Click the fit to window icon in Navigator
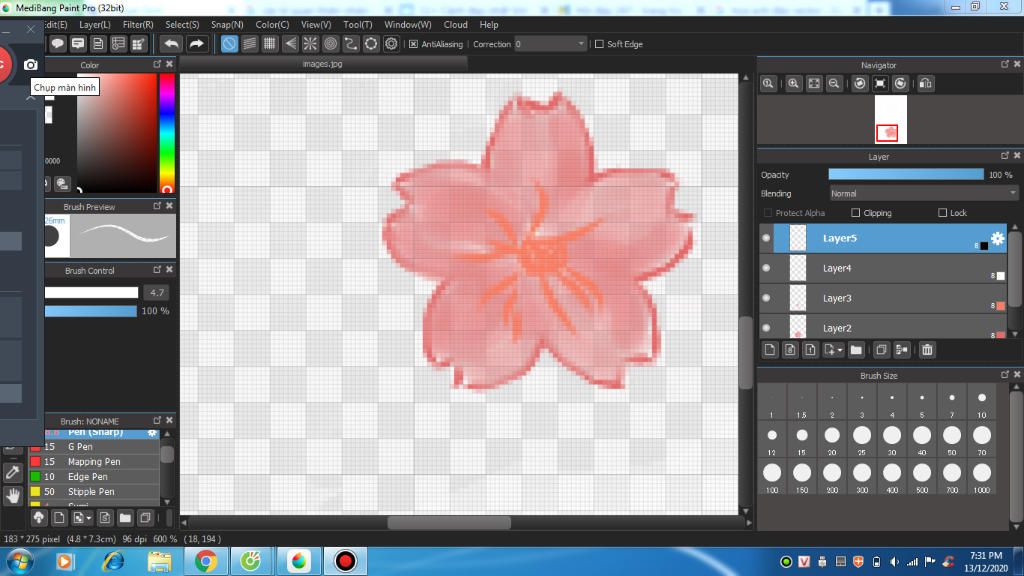Viewport: 1024px width, 576px height. tap(814, 84)
